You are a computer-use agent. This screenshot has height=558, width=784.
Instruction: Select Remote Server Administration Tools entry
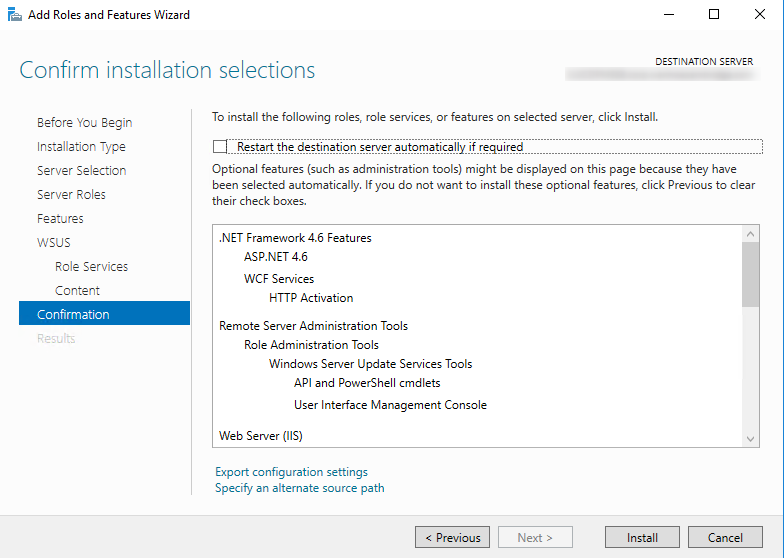click(x=314, y=326)
